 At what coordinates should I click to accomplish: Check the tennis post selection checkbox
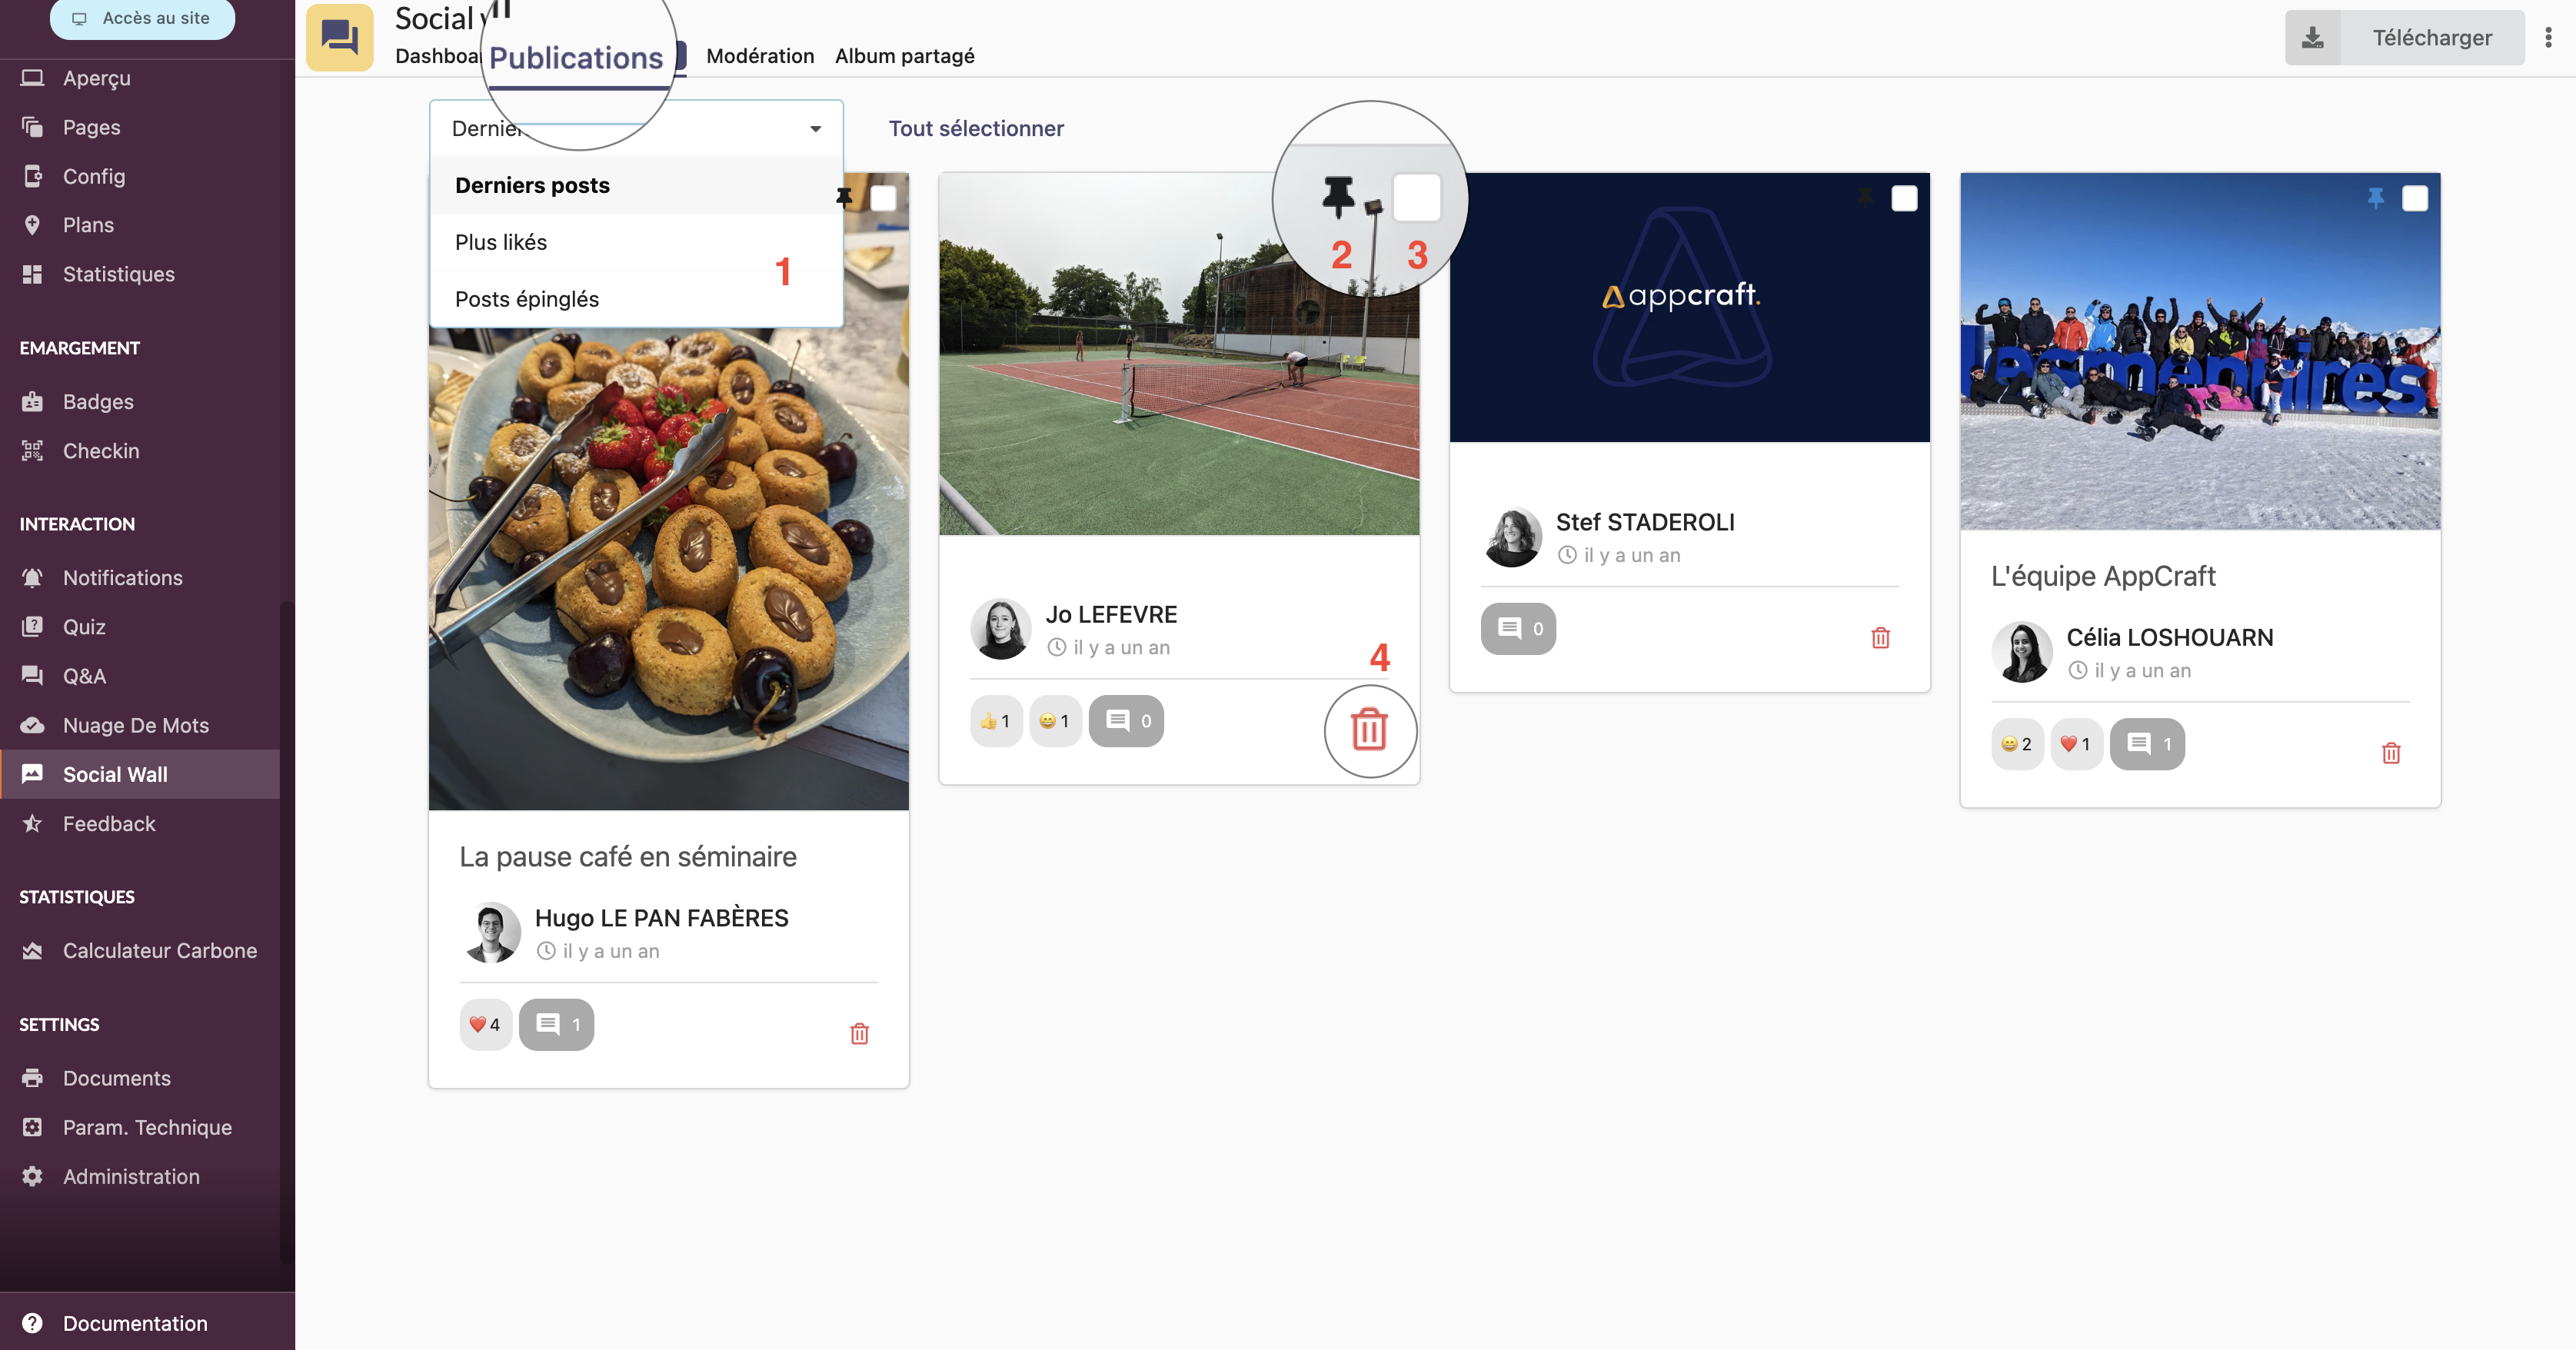(1416, 197)
